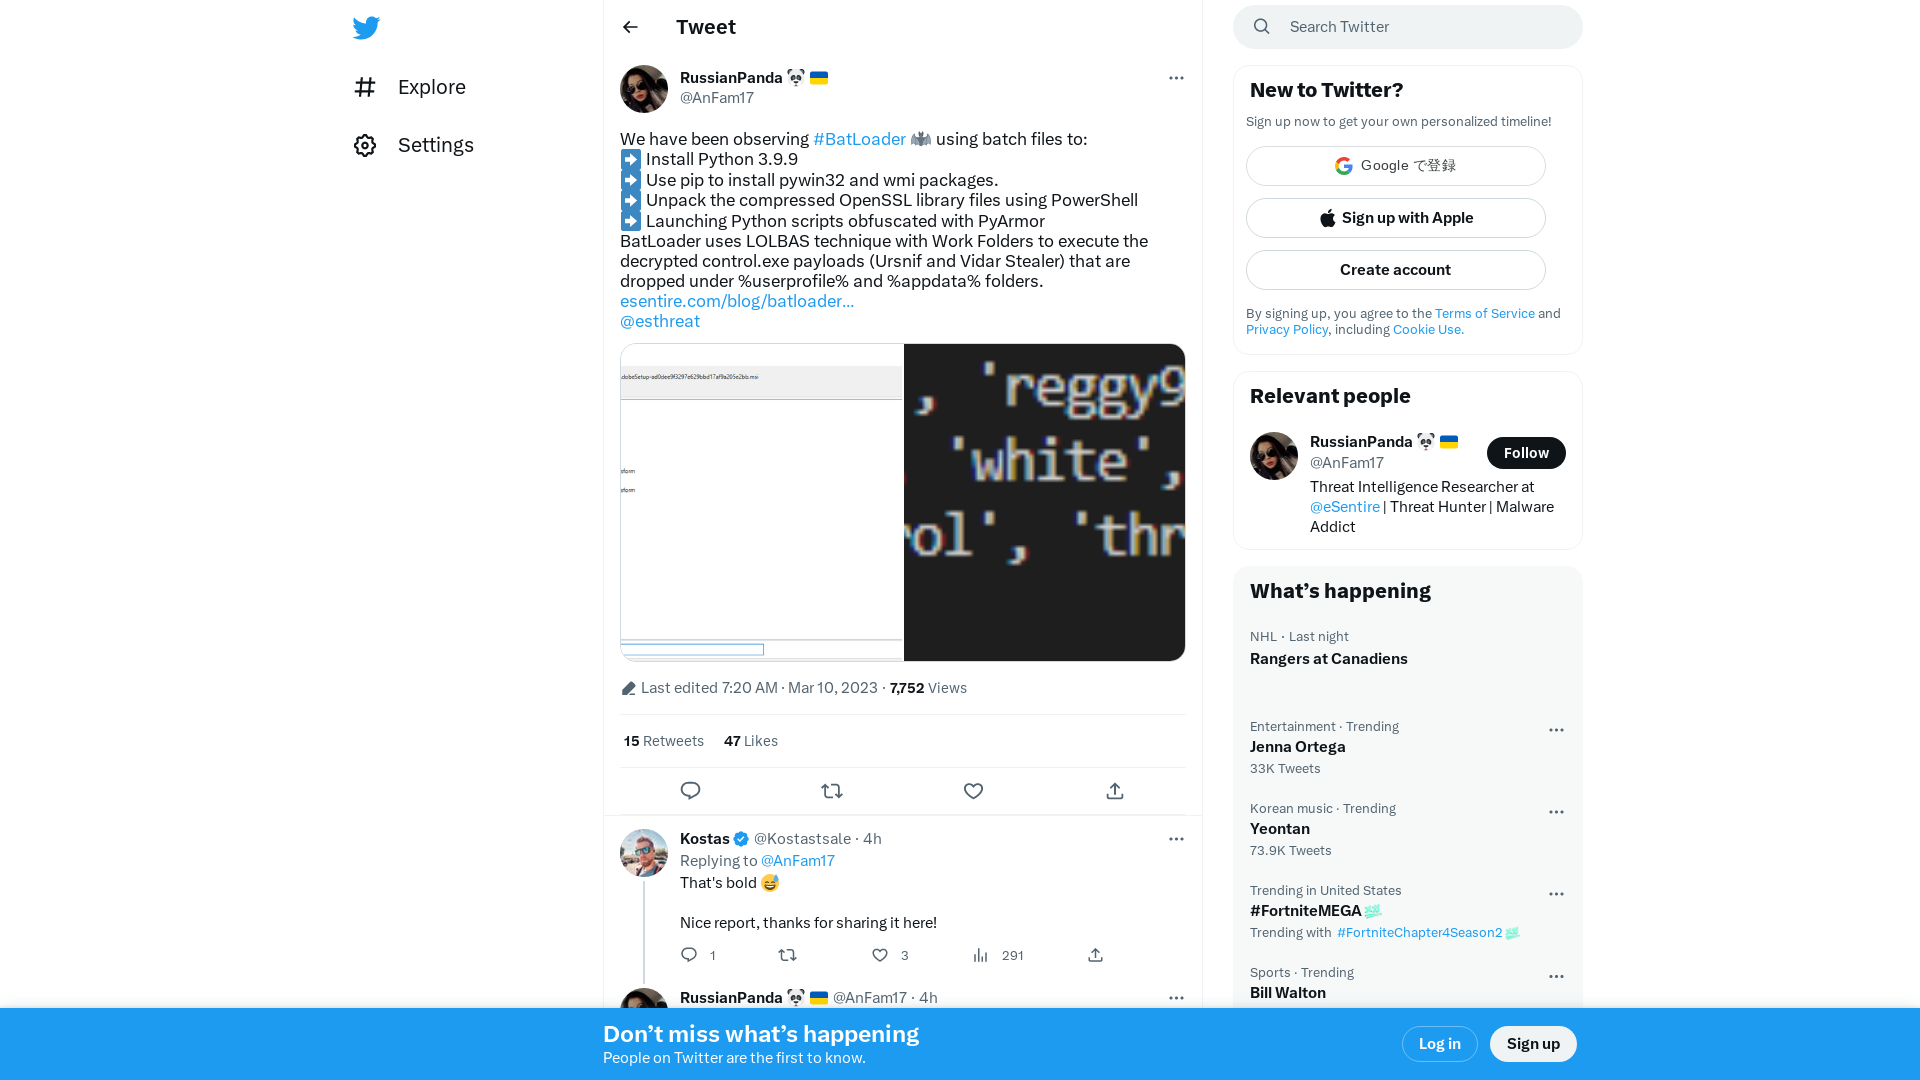The width and height of the screenshot is (1920, 1080).
Task: Click the back arrow to go back
Action: 629,26
